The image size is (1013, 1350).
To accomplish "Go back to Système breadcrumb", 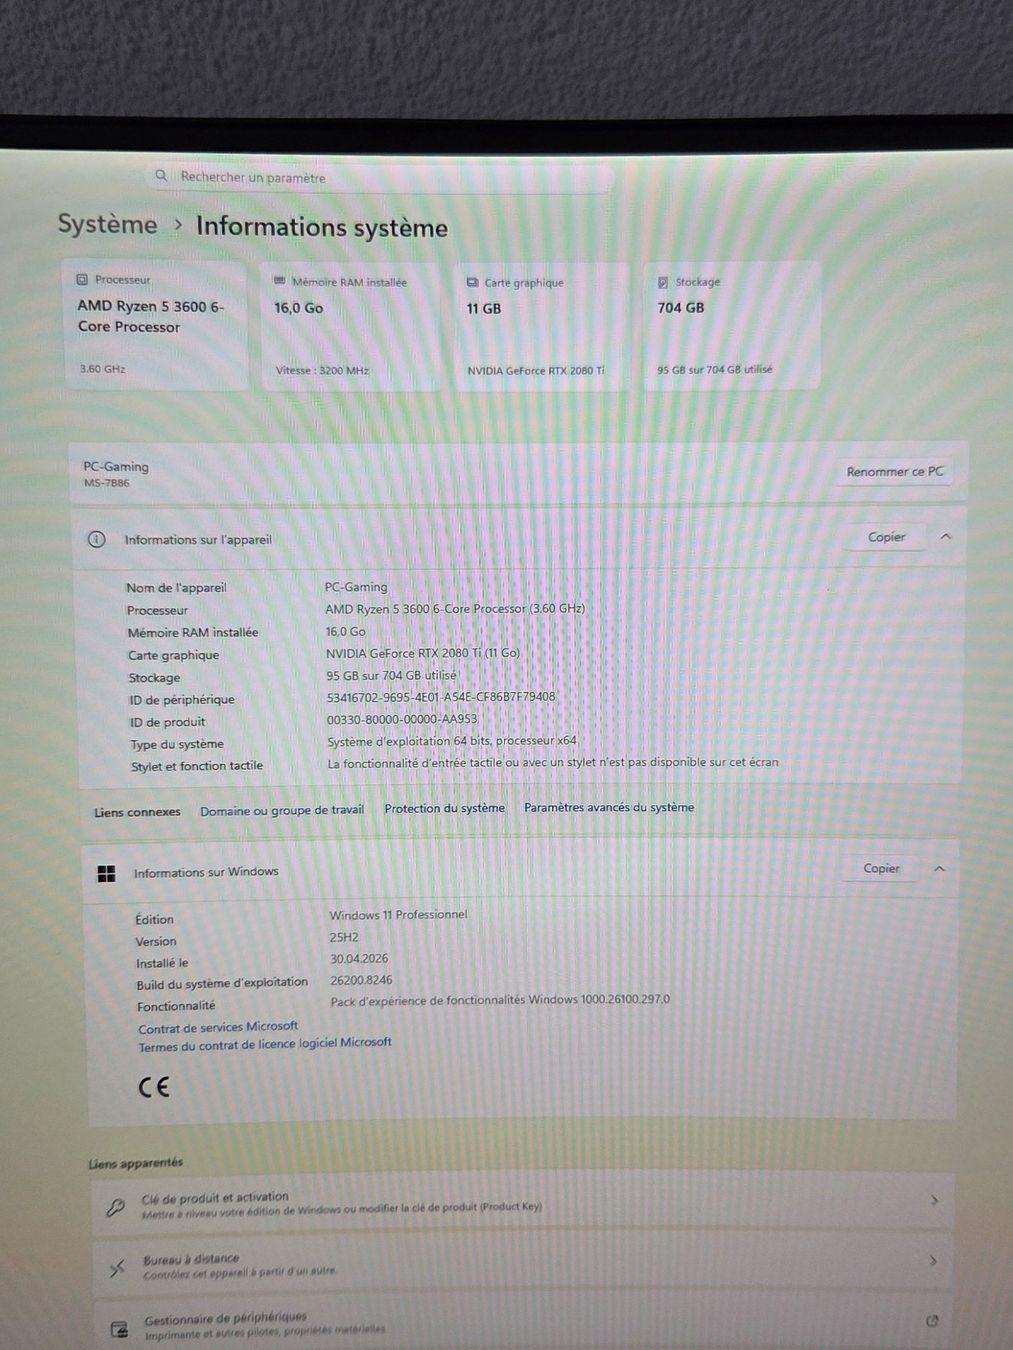I will pos(107,224).
